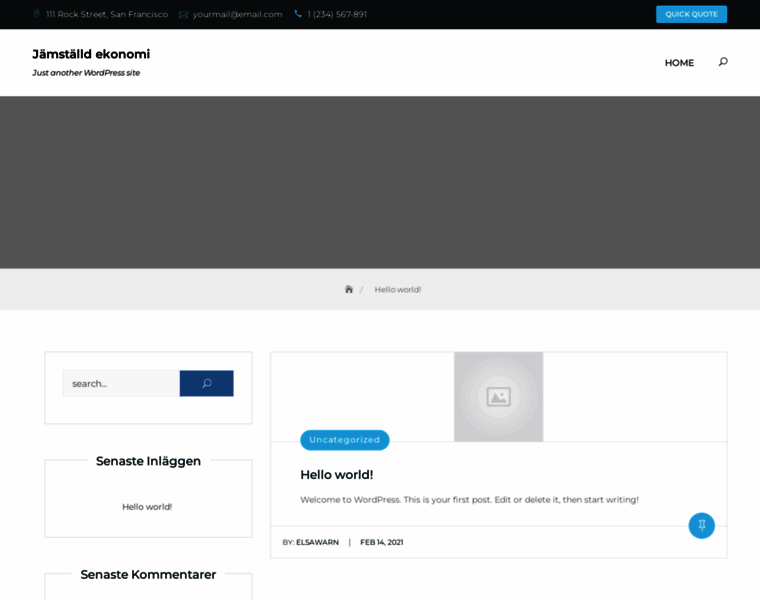The height and width of the screenshot is (600, 760).
Task: Click the breadcrumb home icon
Action: [349, 289]
